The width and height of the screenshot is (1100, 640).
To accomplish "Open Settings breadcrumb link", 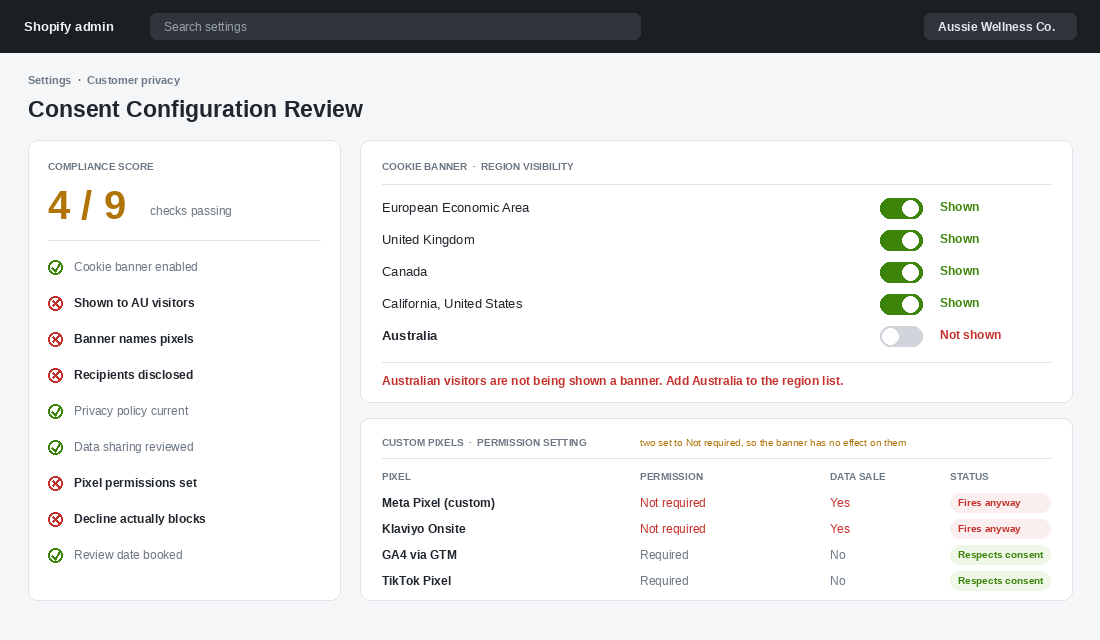I will tap(49, 80).
